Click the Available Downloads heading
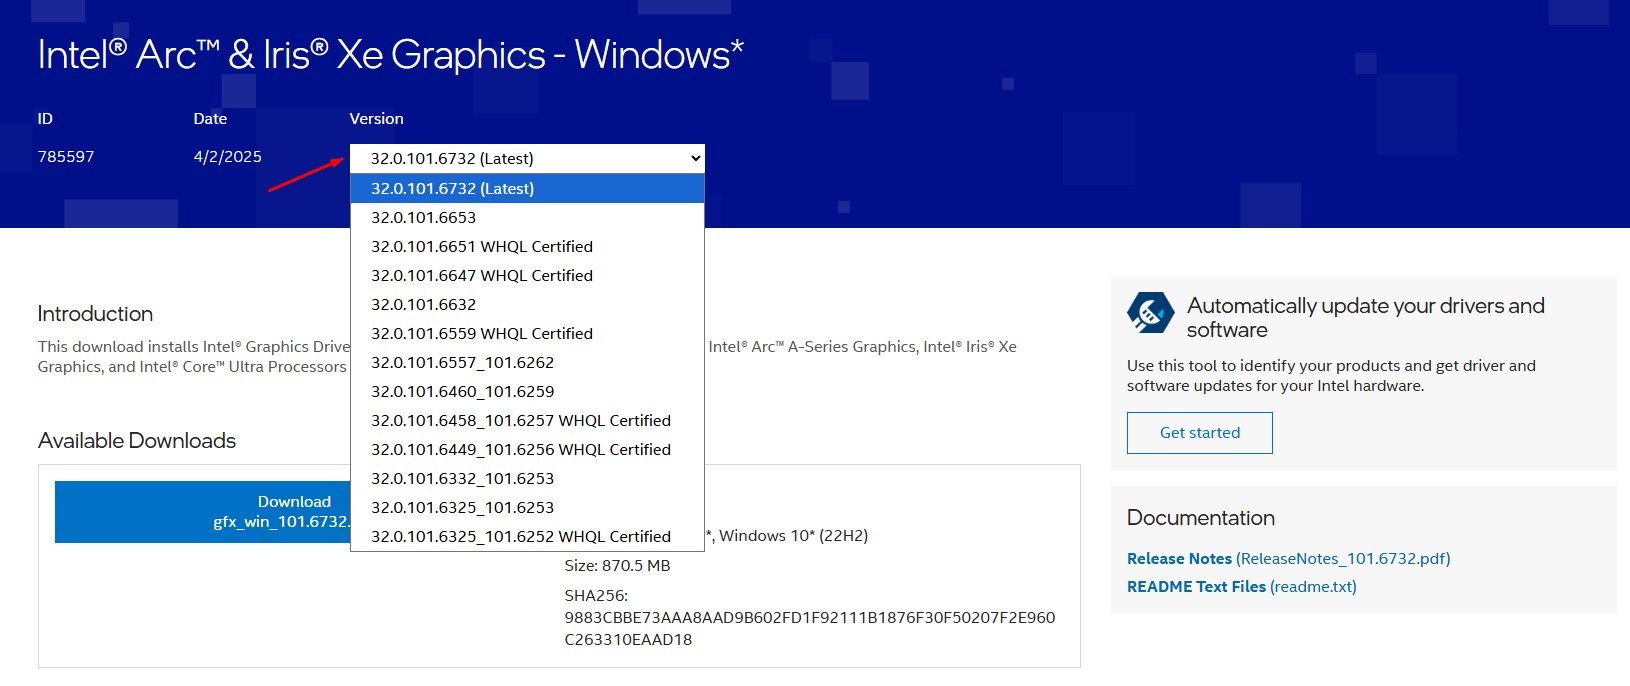This screenshot has width=1630, height=686. coord(137,440)
